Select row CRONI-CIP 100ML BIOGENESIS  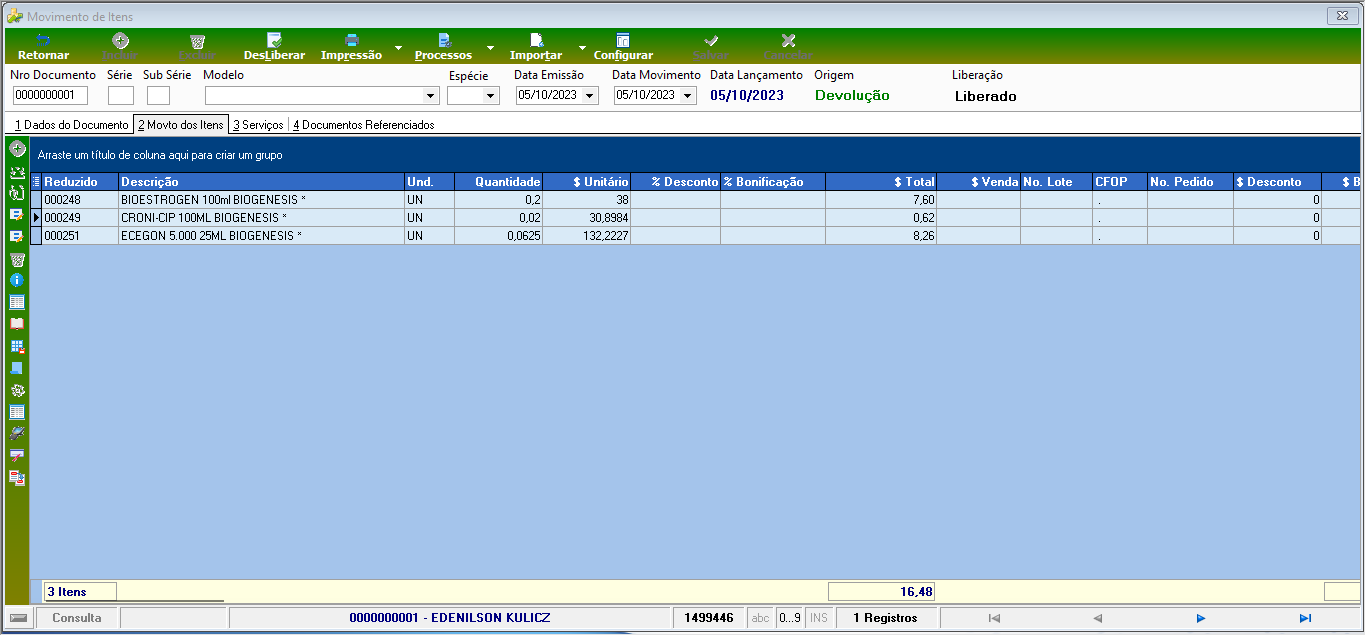pyautogui.click(x=695, y=217)
